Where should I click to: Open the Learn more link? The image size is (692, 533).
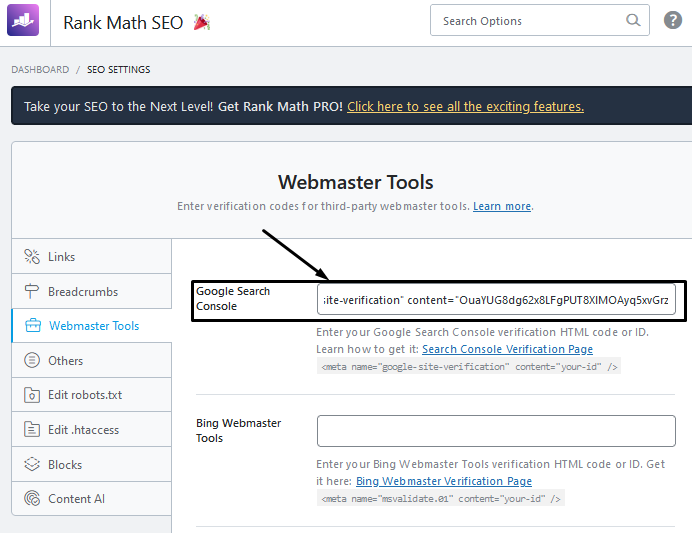tap(502, 206)
